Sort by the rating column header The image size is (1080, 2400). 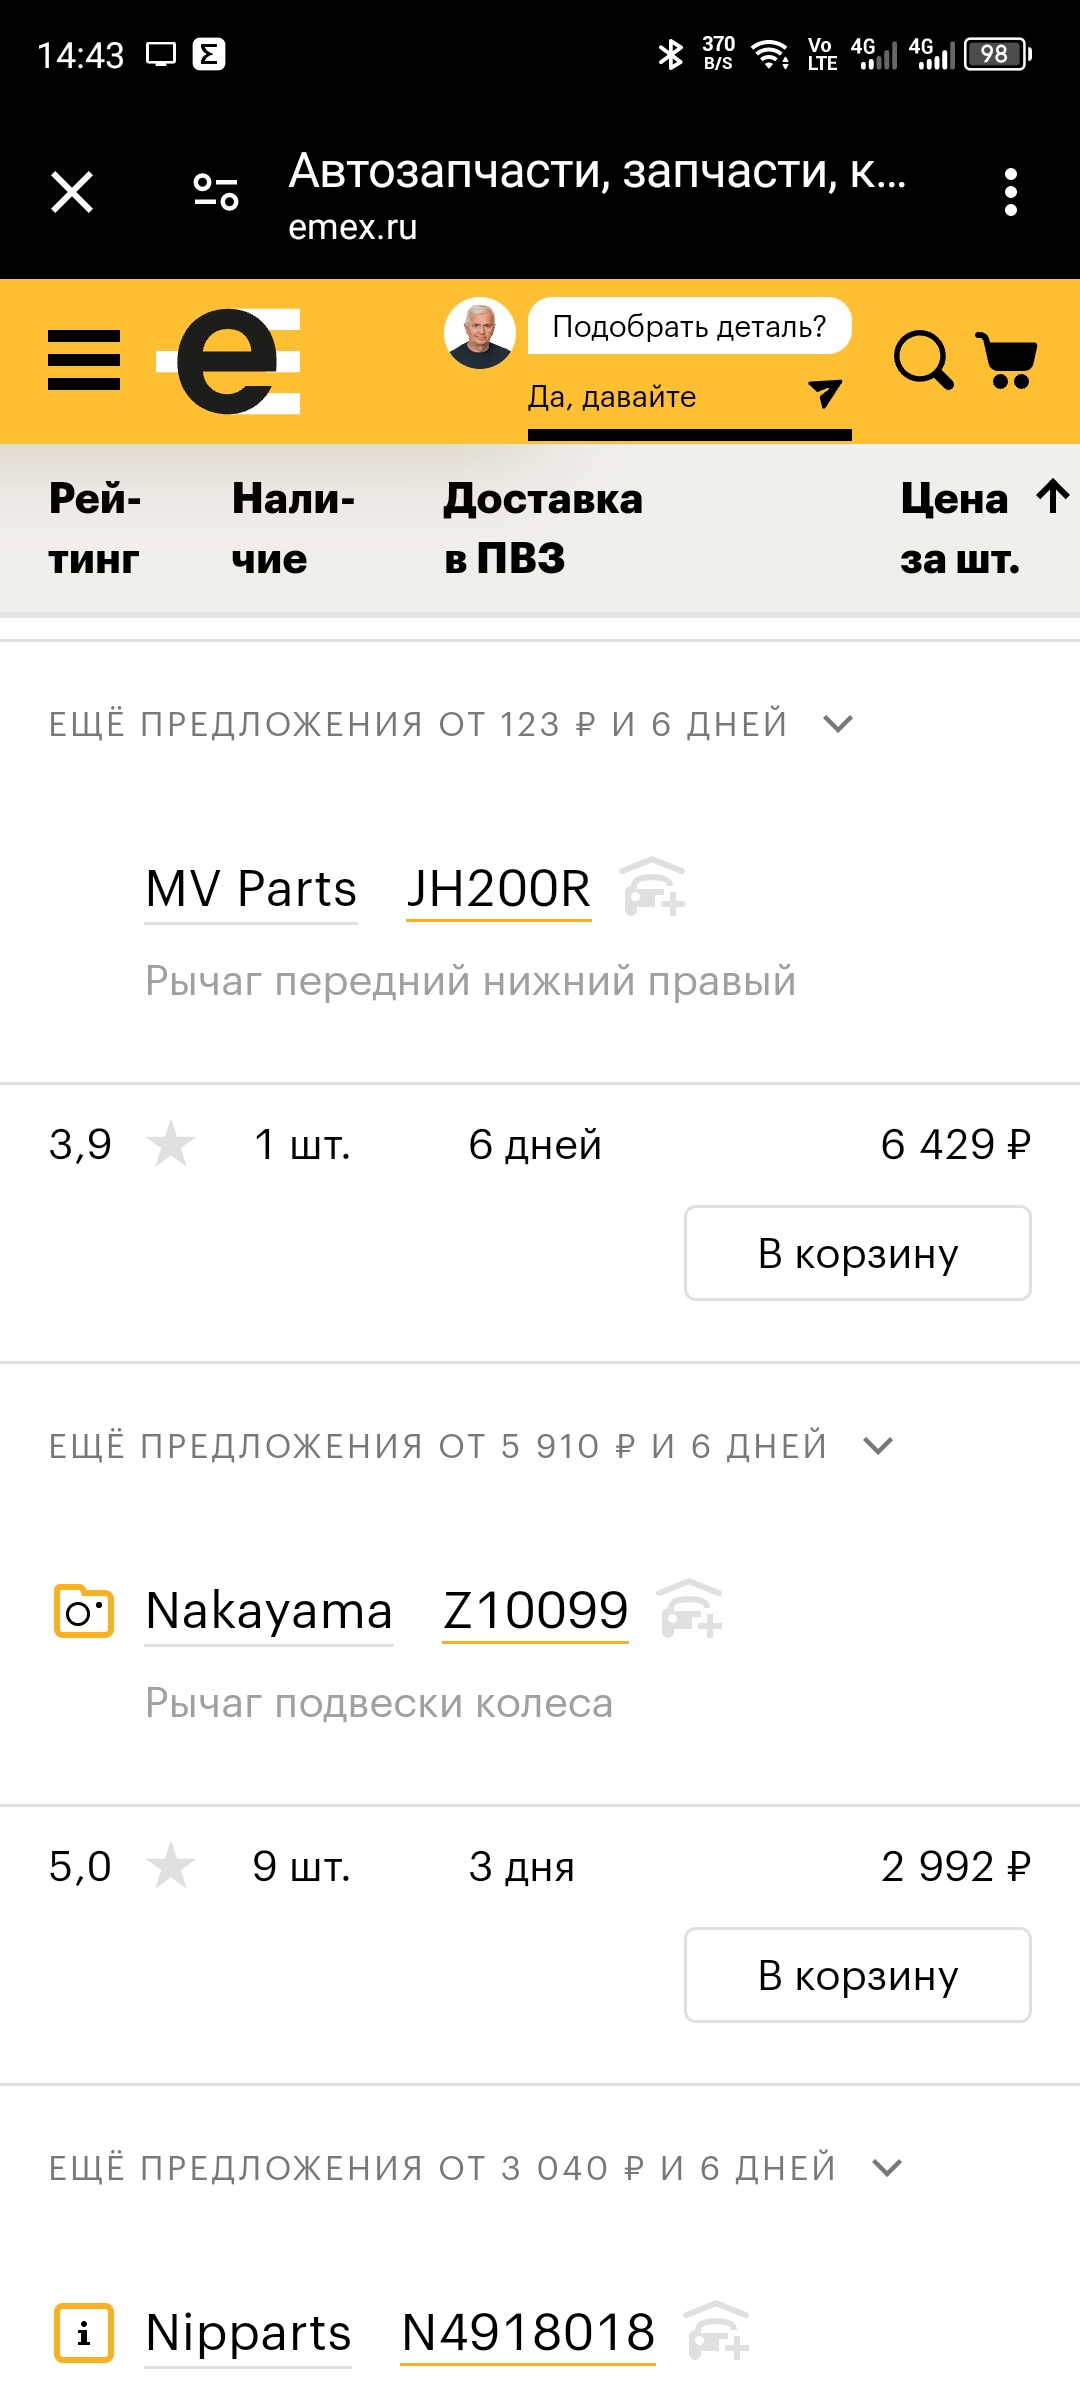pyautogui.click(x=95, y=528)
